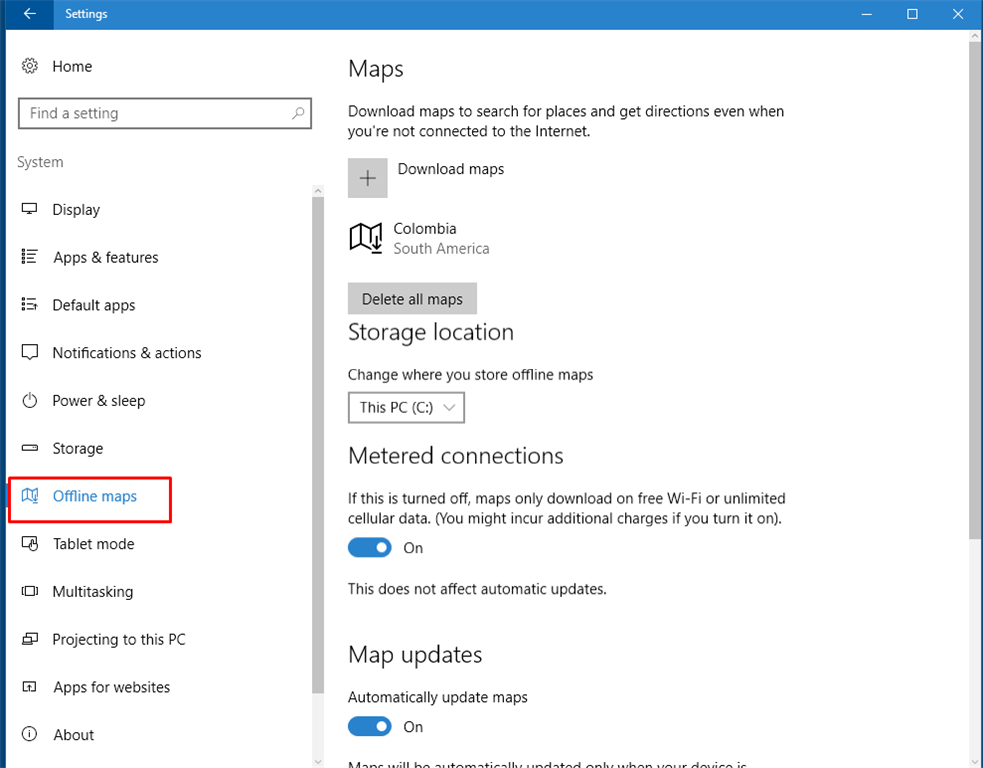
Task: Click the Apps & features list icon
Action: click(x=30, y=257)
